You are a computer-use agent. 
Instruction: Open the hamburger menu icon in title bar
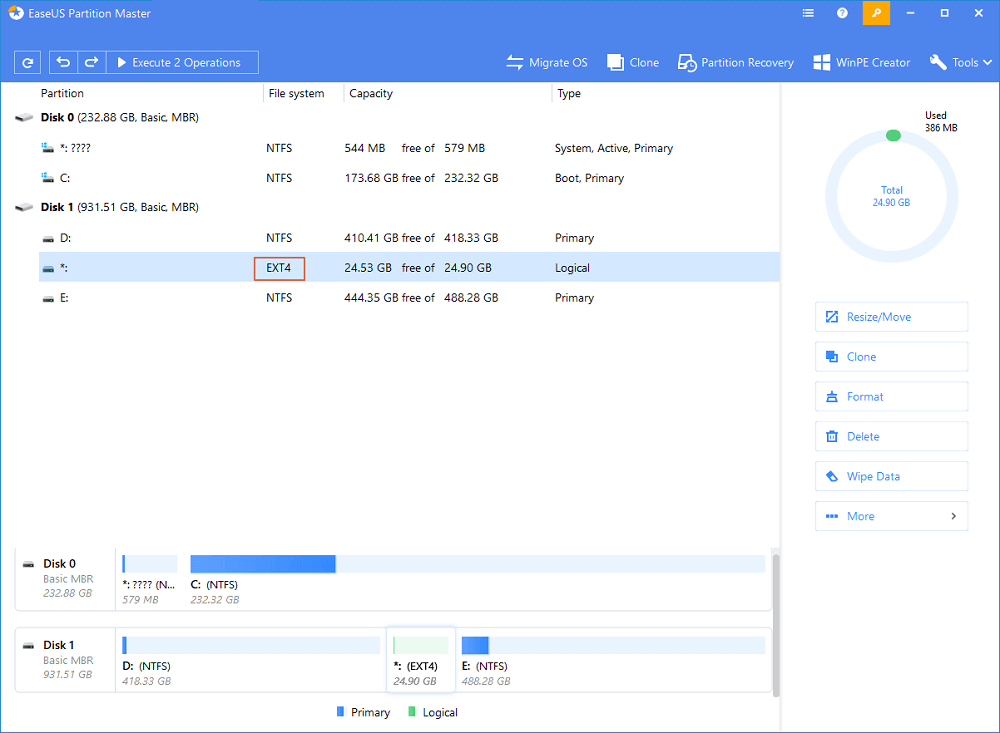tap(808, 13)
